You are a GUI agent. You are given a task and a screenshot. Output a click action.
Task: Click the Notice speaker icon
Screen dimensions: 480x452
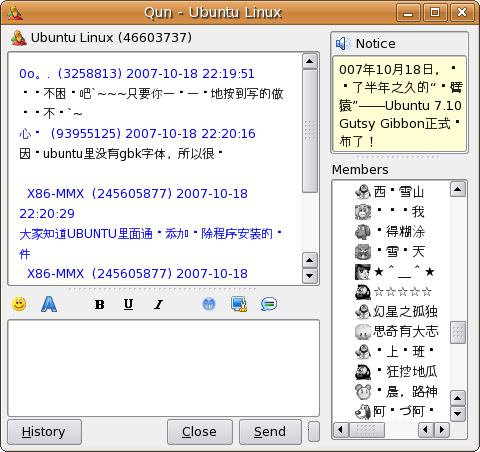coord(343,44)
